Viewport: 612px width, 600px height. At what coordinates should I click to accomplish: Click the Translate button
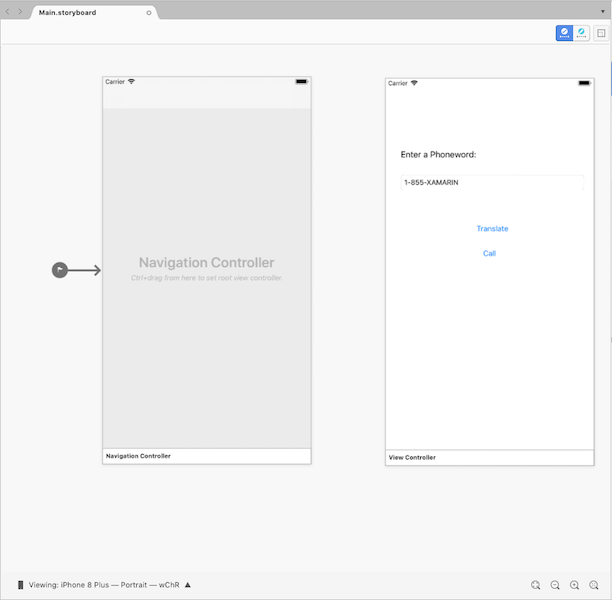[492, 229]
